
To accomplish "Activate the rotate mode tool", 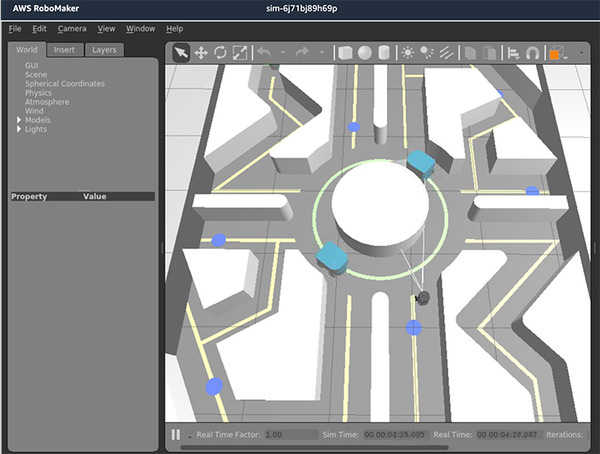I will 220,52.
